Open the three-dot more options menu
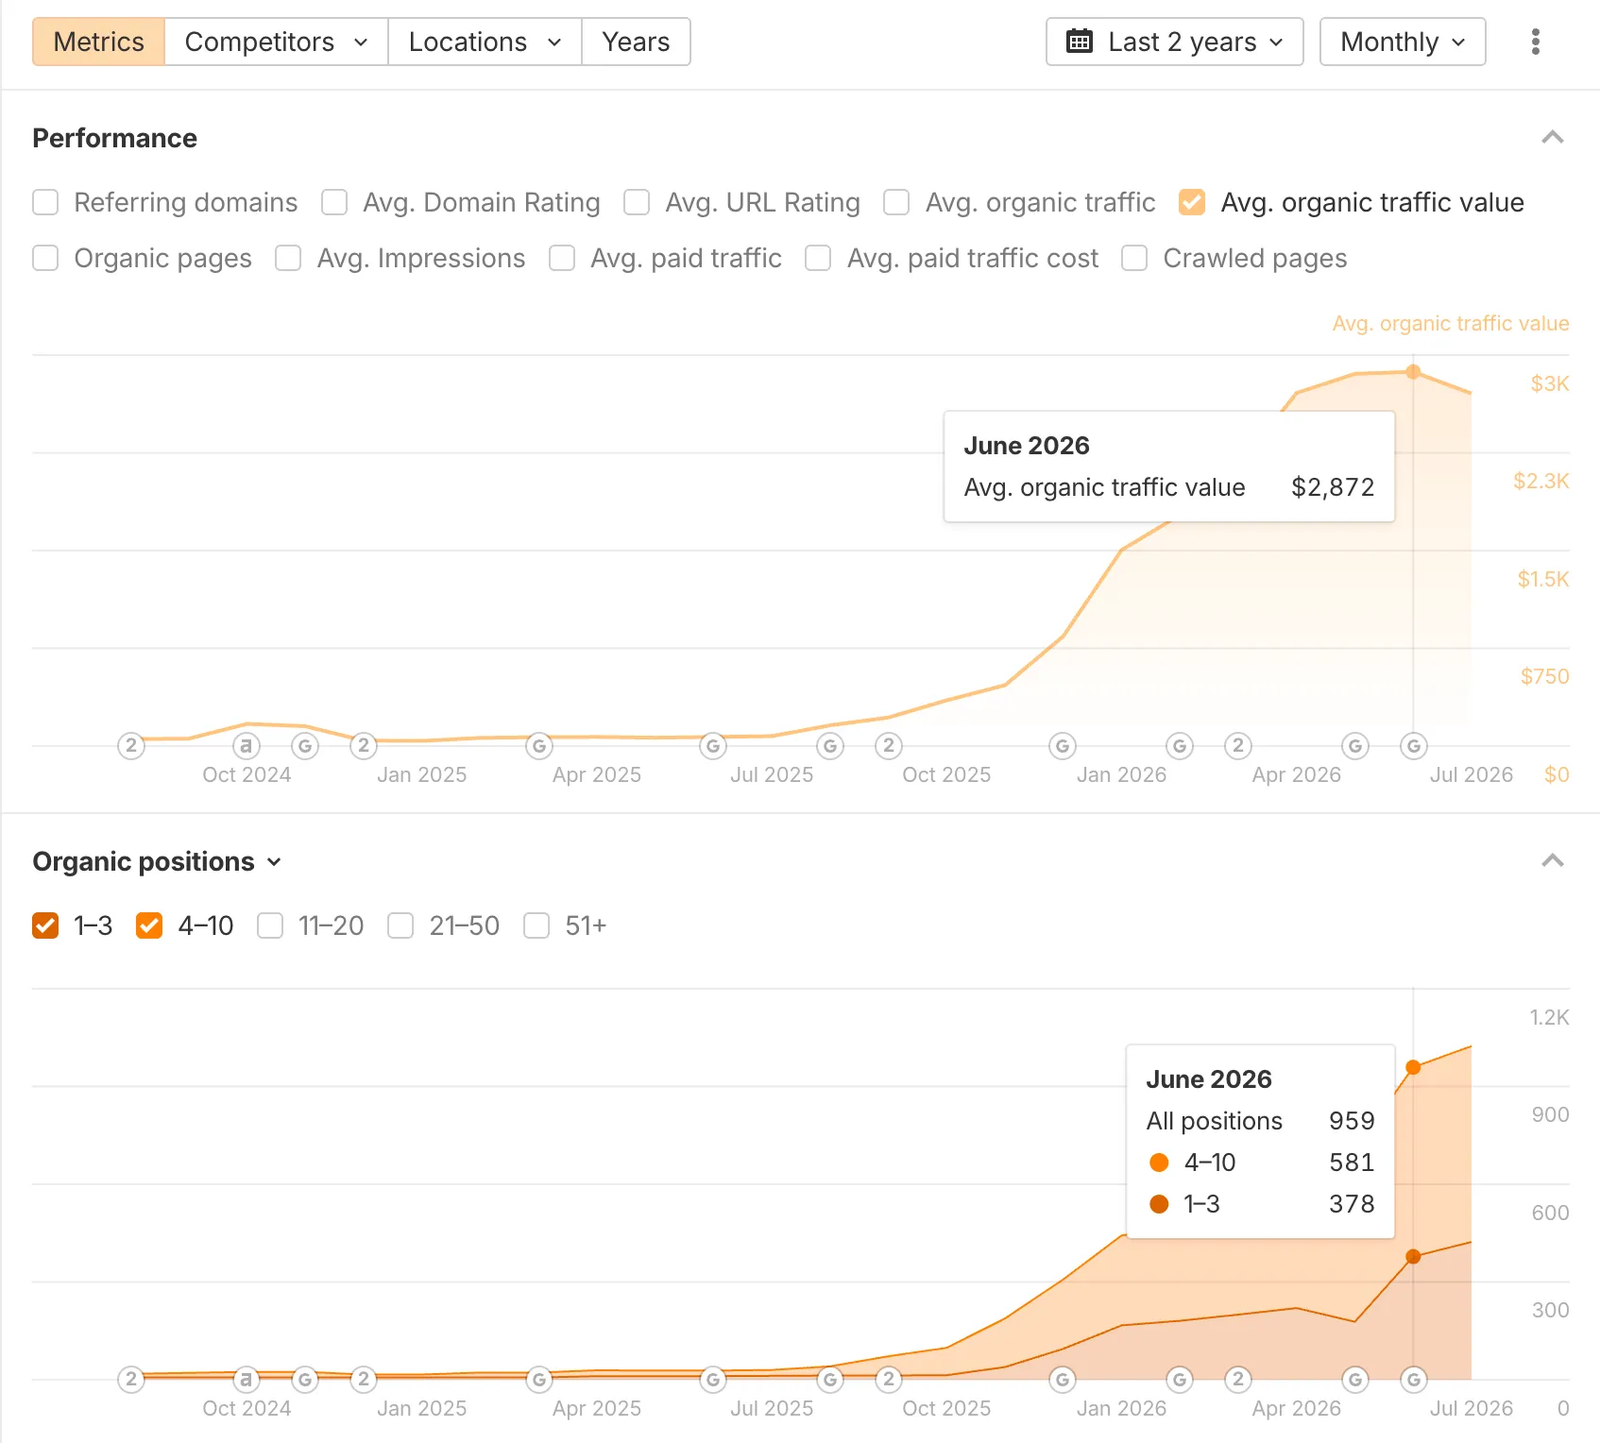Image resolution: width=1600 pixels, height=1443 pixels. click(x=1535, y=42)
